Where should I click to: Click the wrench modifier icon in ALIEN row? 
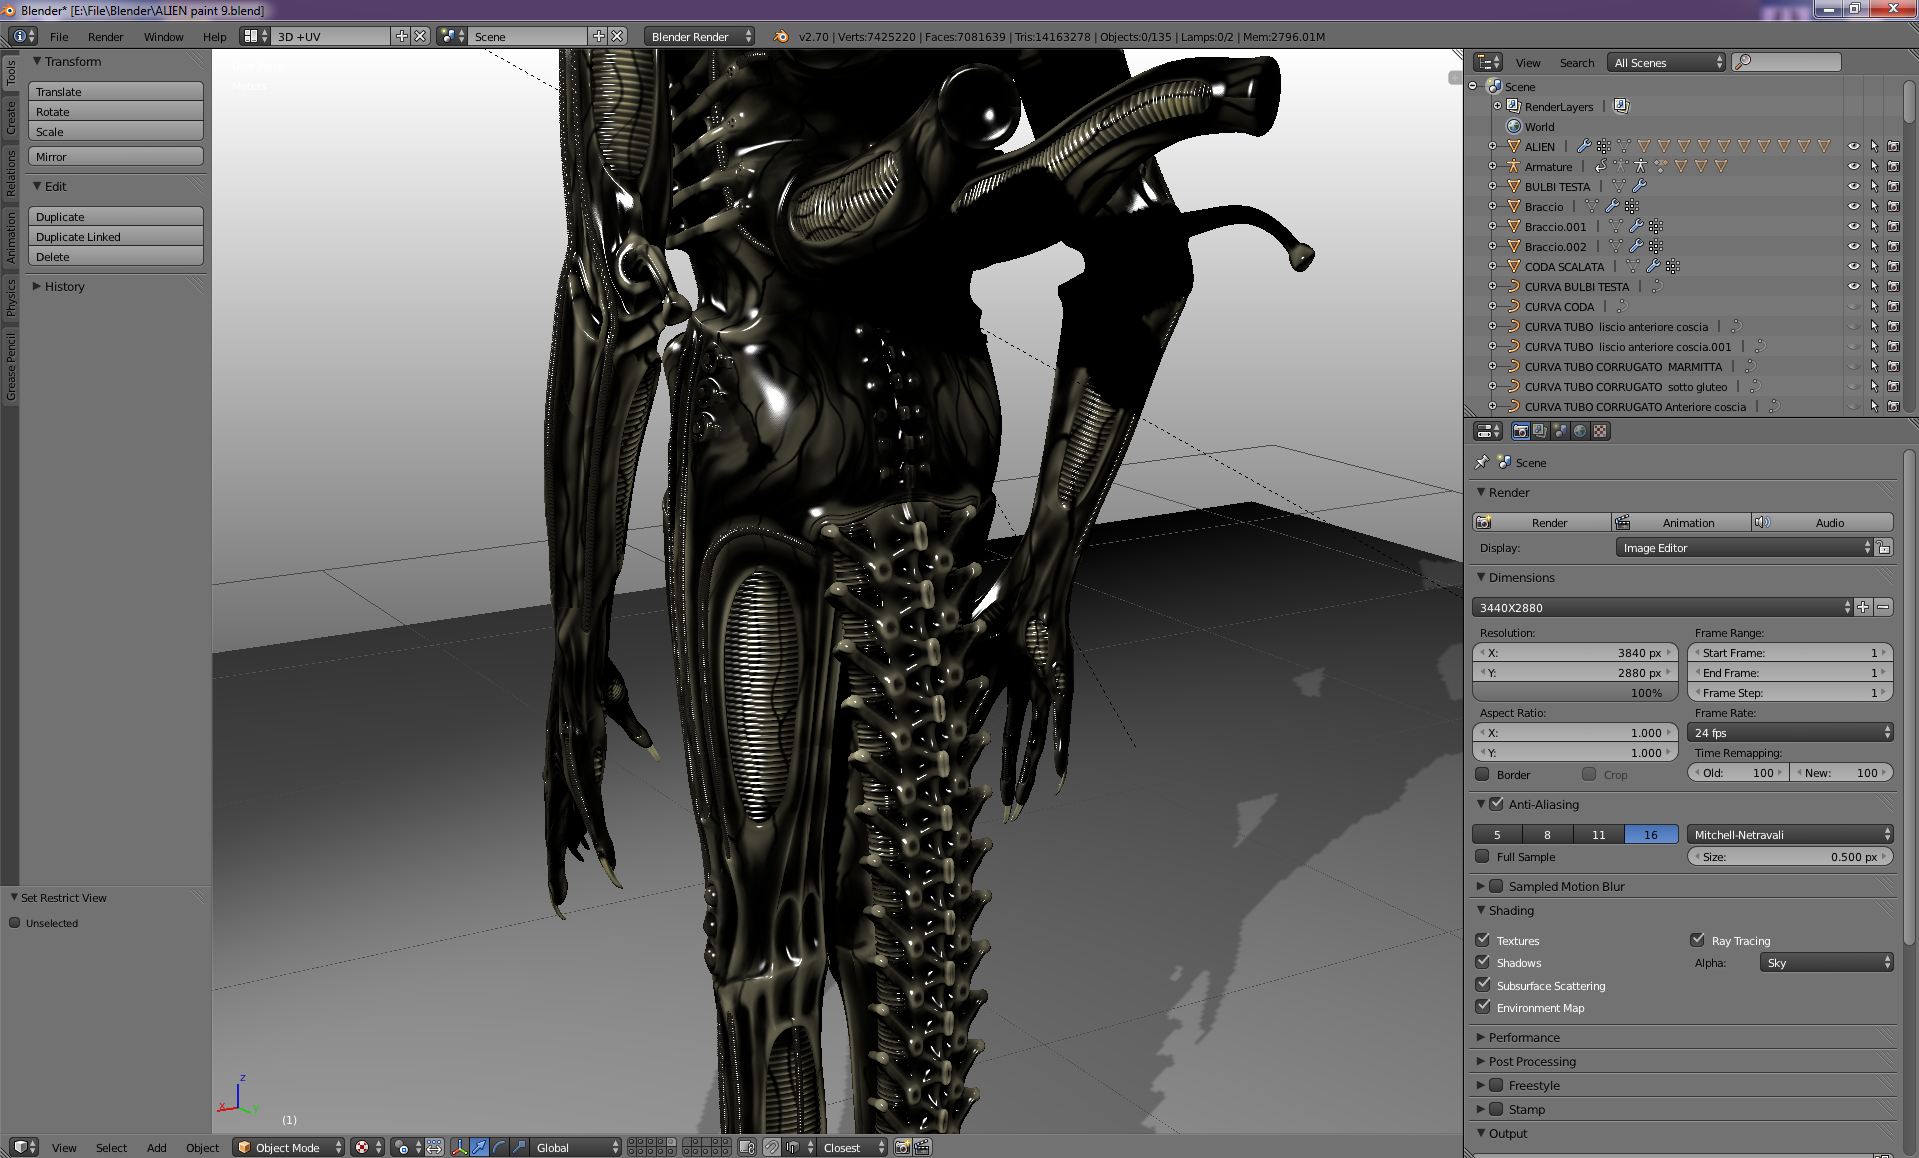tap(1584, 146)
